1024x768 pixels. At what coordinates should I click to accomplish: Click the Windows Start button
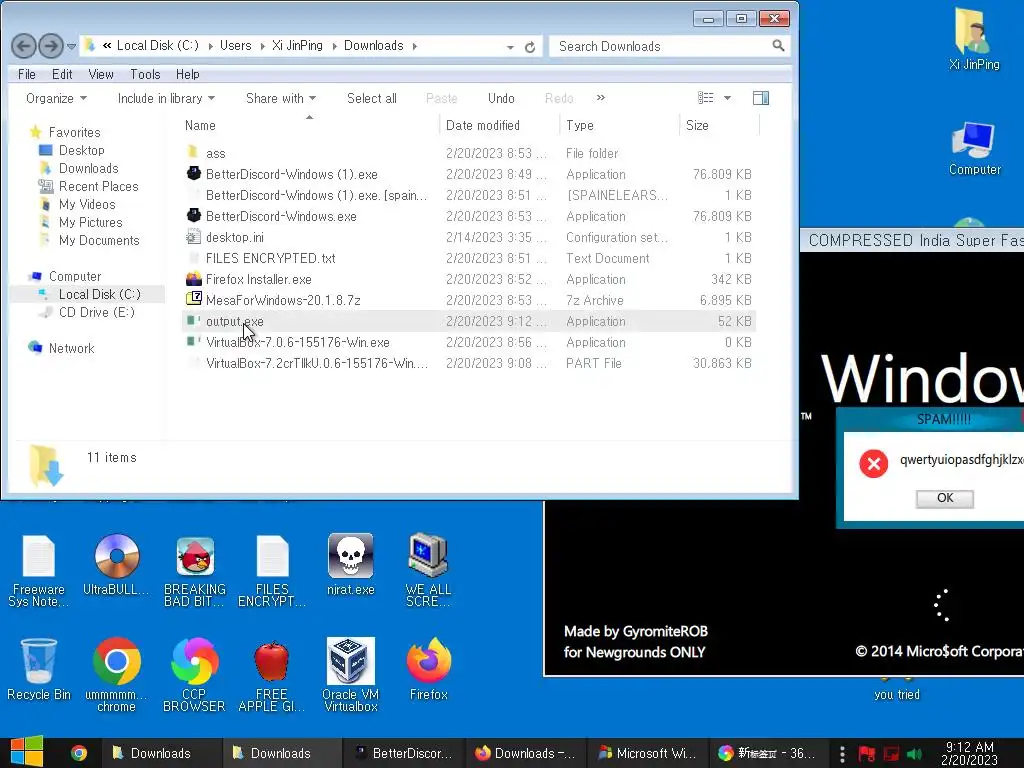pos(27,752)
